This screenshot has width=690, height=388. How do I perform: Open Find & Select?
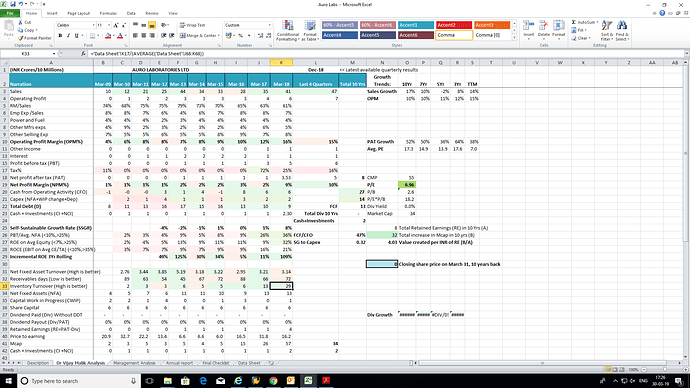[x=622, y=31]
